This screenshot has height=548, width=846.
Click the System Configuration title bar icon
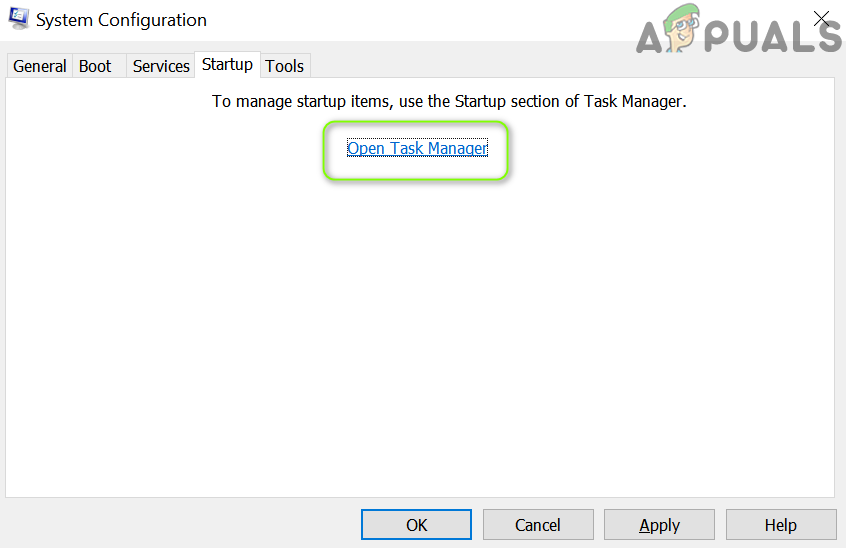19,19
